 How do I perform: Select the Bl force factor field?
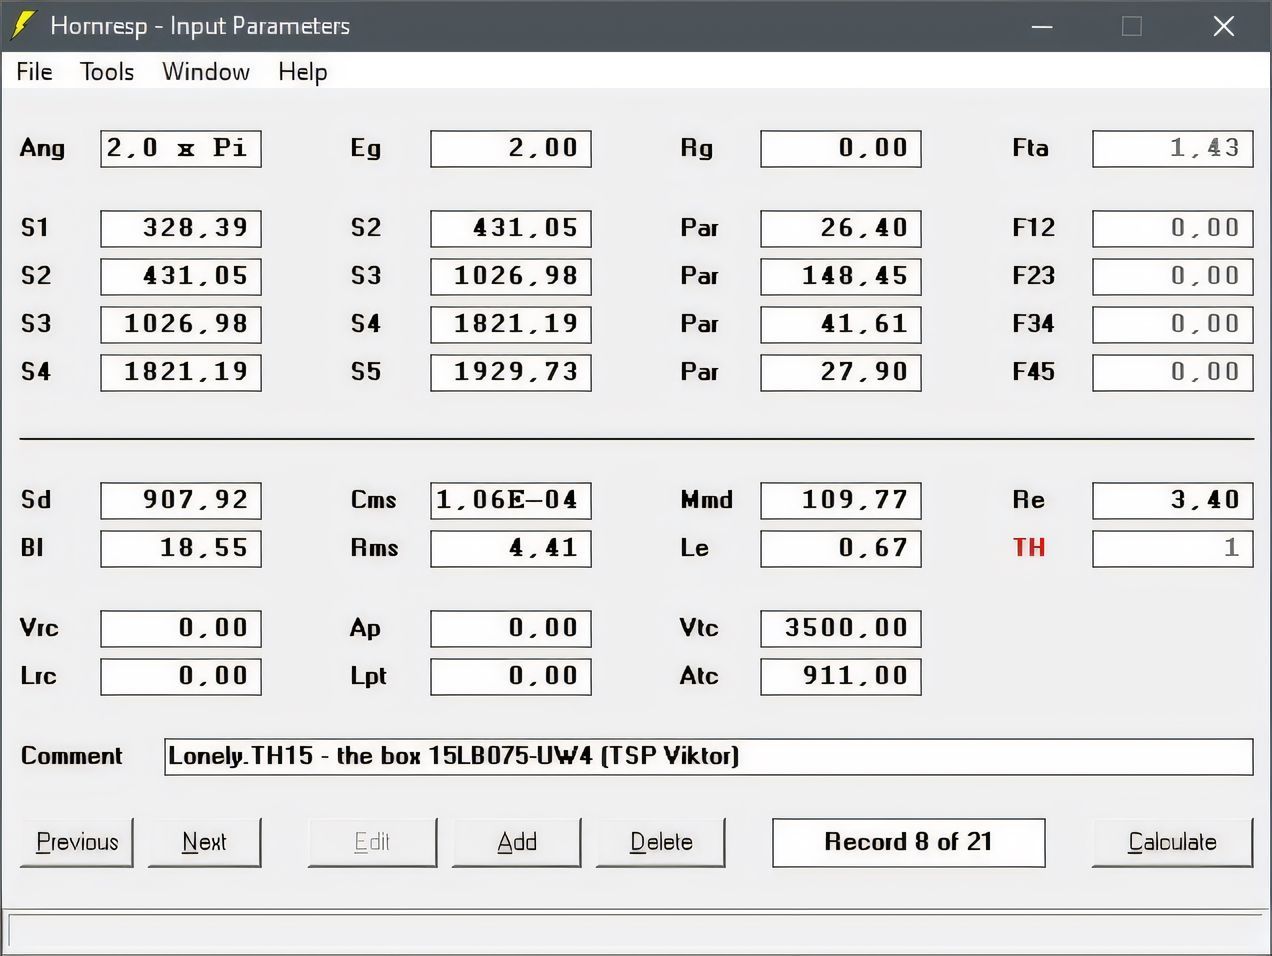[x=180, y=548]
